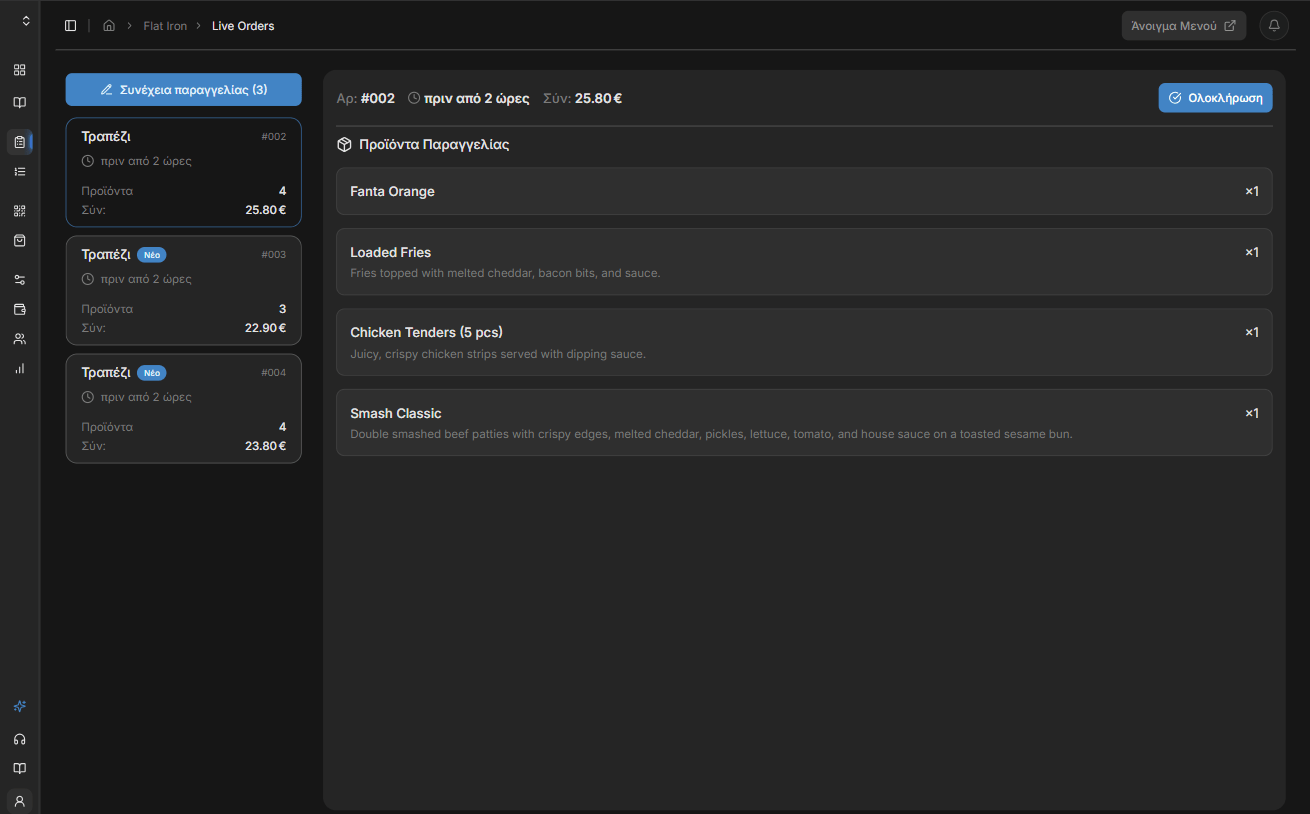Toggle the sidebar panel icon
Screen dimensions: 1310x814
(70, 26)
